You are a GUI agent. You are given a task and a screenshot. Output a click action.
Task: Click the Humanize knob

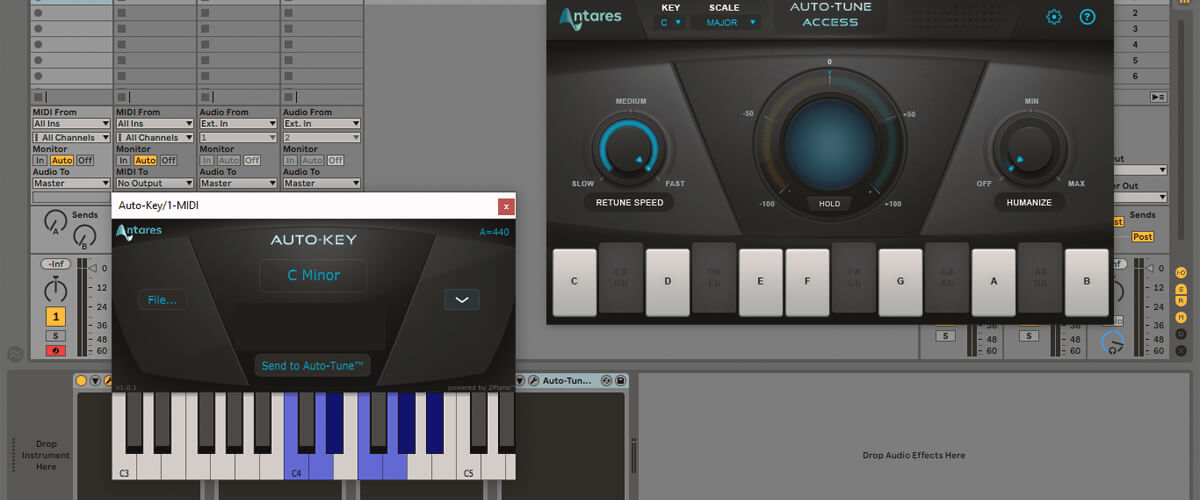pos(1032,148)
